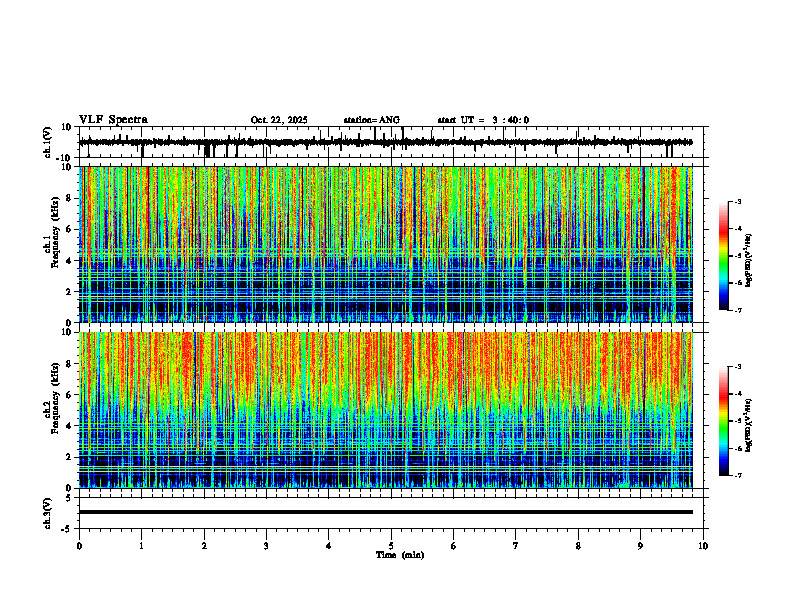Viewport: 792px width, 612px height.
Task: Click the log(PSD) label beside ch.1 color scale
Action: pos(749,260)
